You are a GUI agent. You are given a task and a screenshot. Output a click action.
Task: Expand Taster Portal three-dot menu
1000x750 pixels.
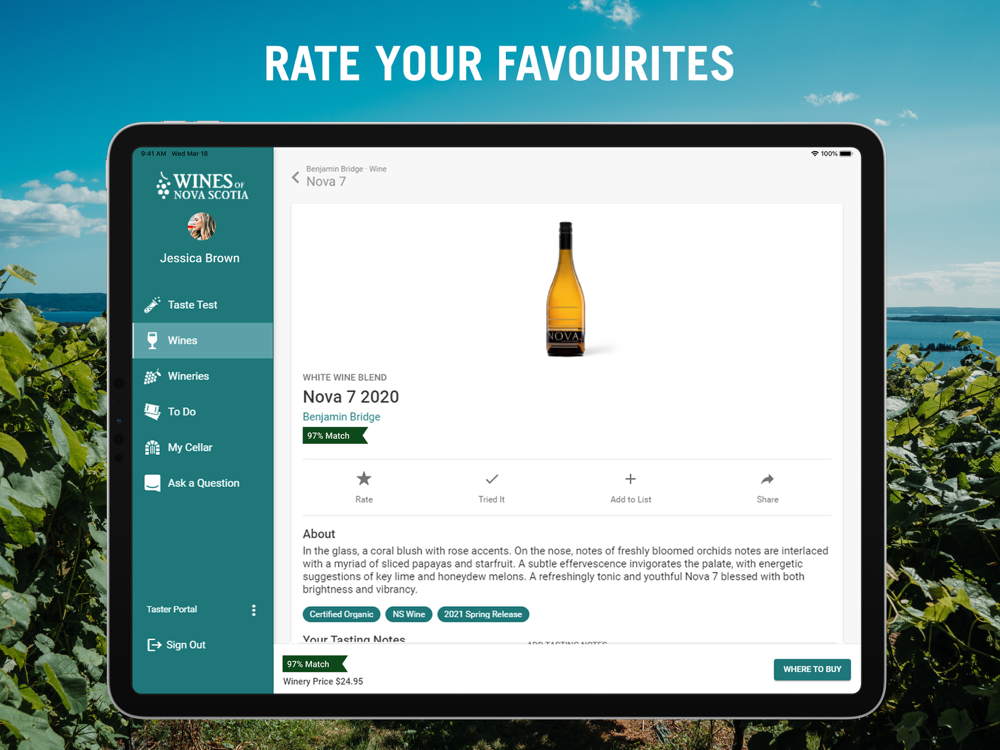pyautogui.click(x=254, y=610)
